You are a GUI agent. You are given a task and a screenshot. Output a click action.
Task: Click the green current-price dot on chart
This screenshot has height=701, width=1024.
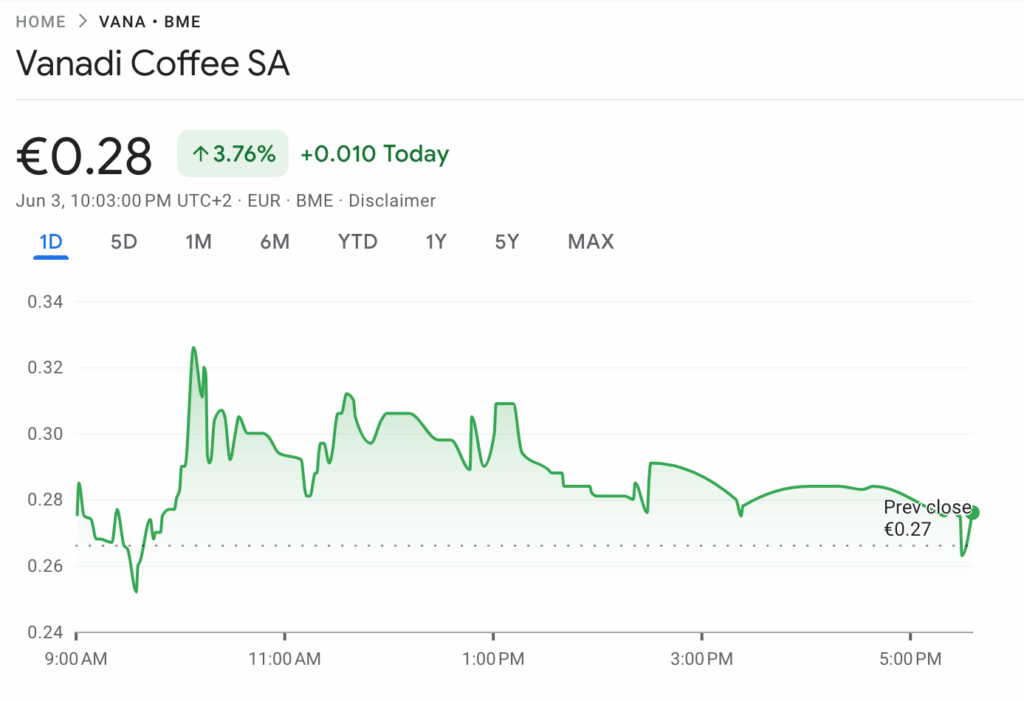click(x=974, y=513)
